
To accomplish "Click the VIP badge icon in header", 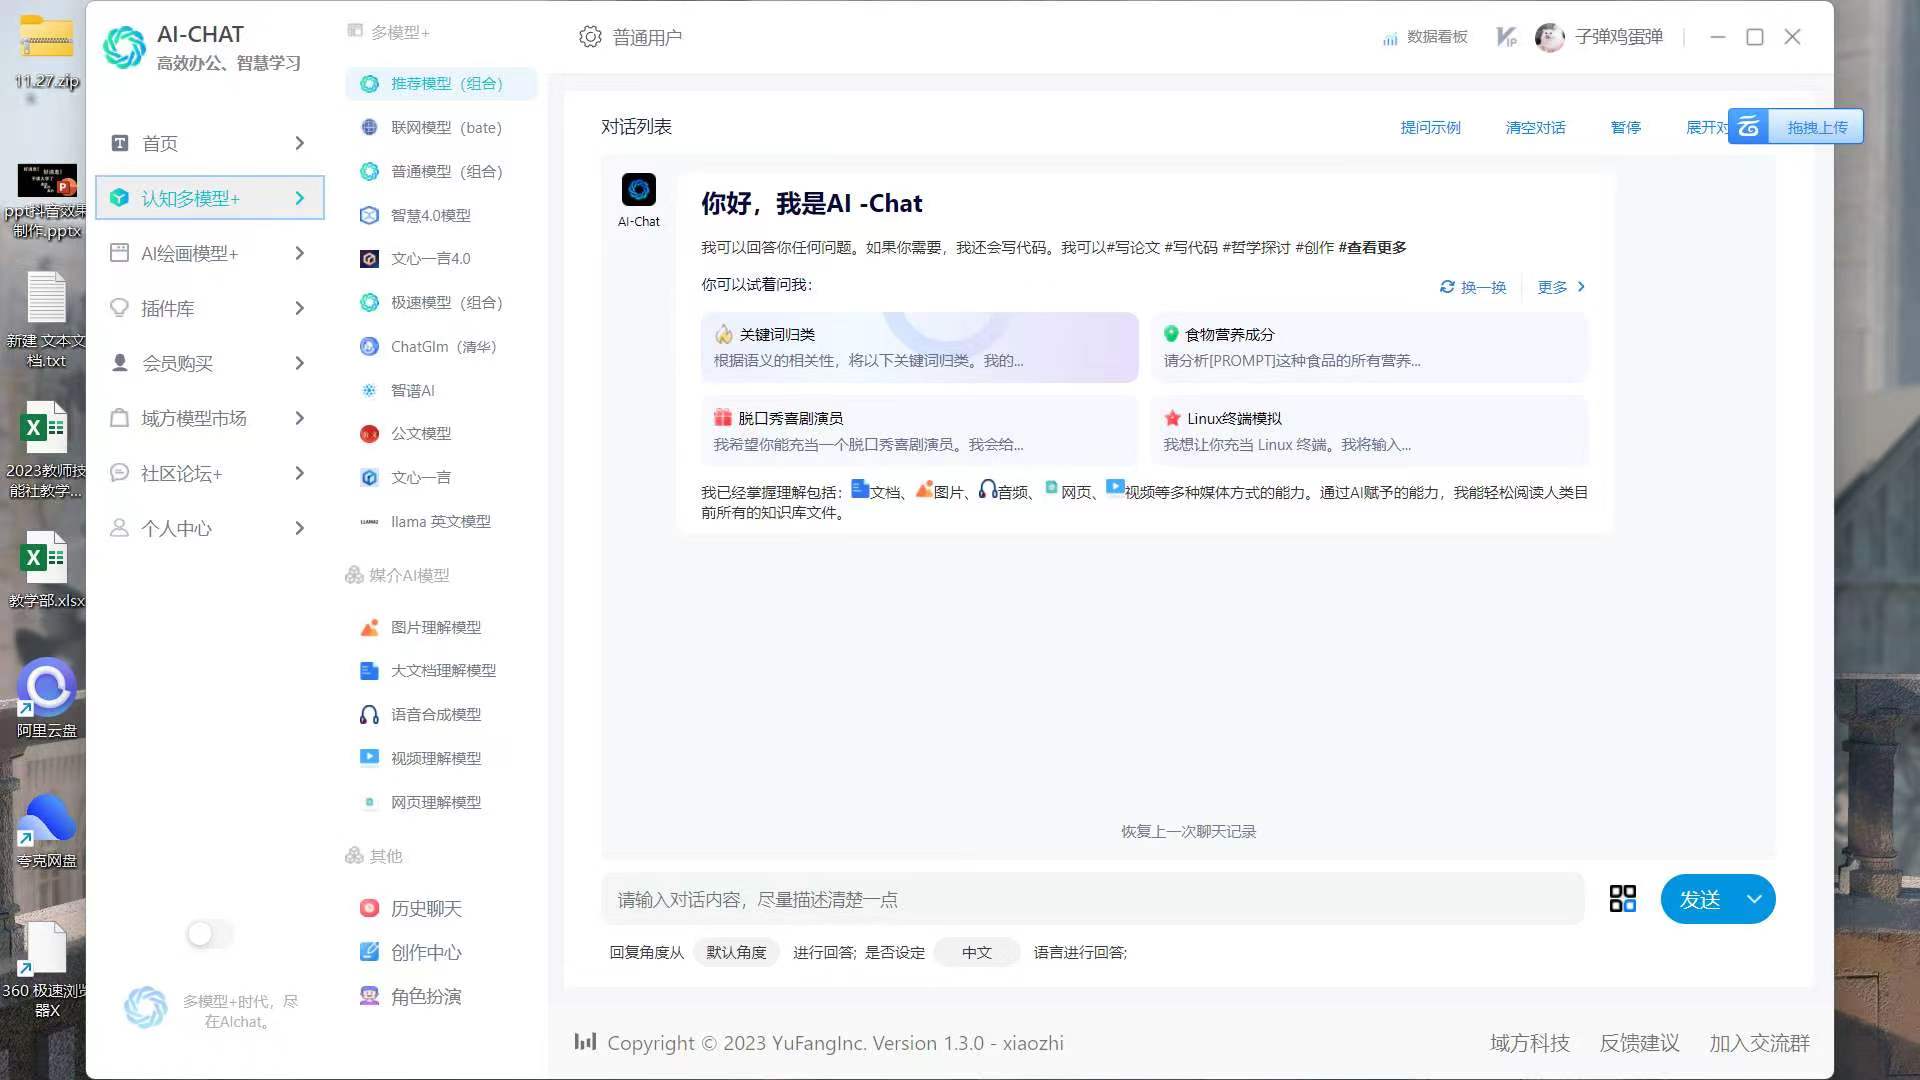I will [1506, 37].
